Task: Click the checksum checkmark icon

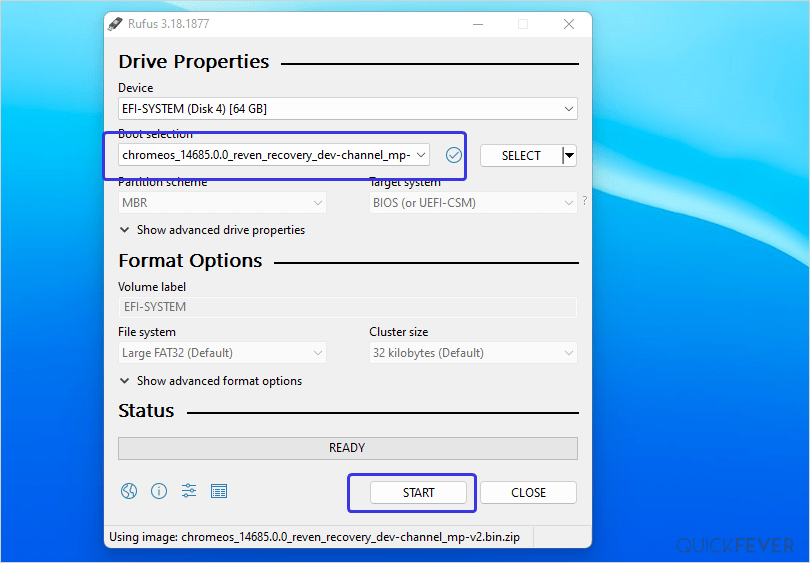Action: pos(454,155)
